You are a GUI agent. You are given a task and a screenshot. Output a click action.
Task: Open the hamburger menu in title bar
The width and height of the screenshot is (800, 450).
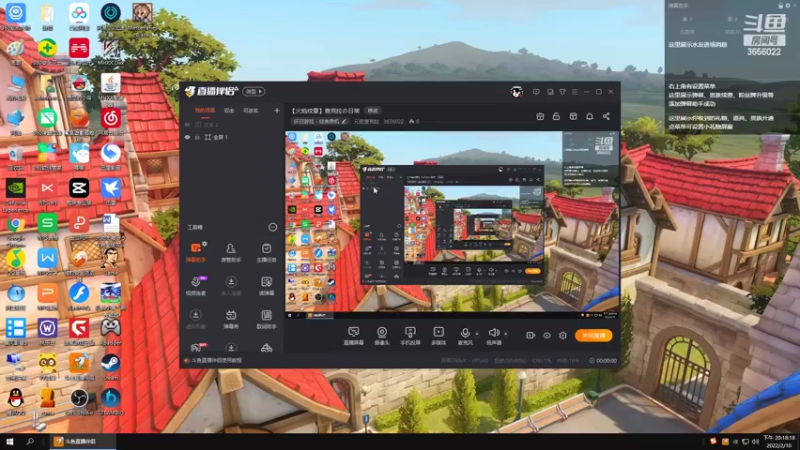click(x=574, y=92)
